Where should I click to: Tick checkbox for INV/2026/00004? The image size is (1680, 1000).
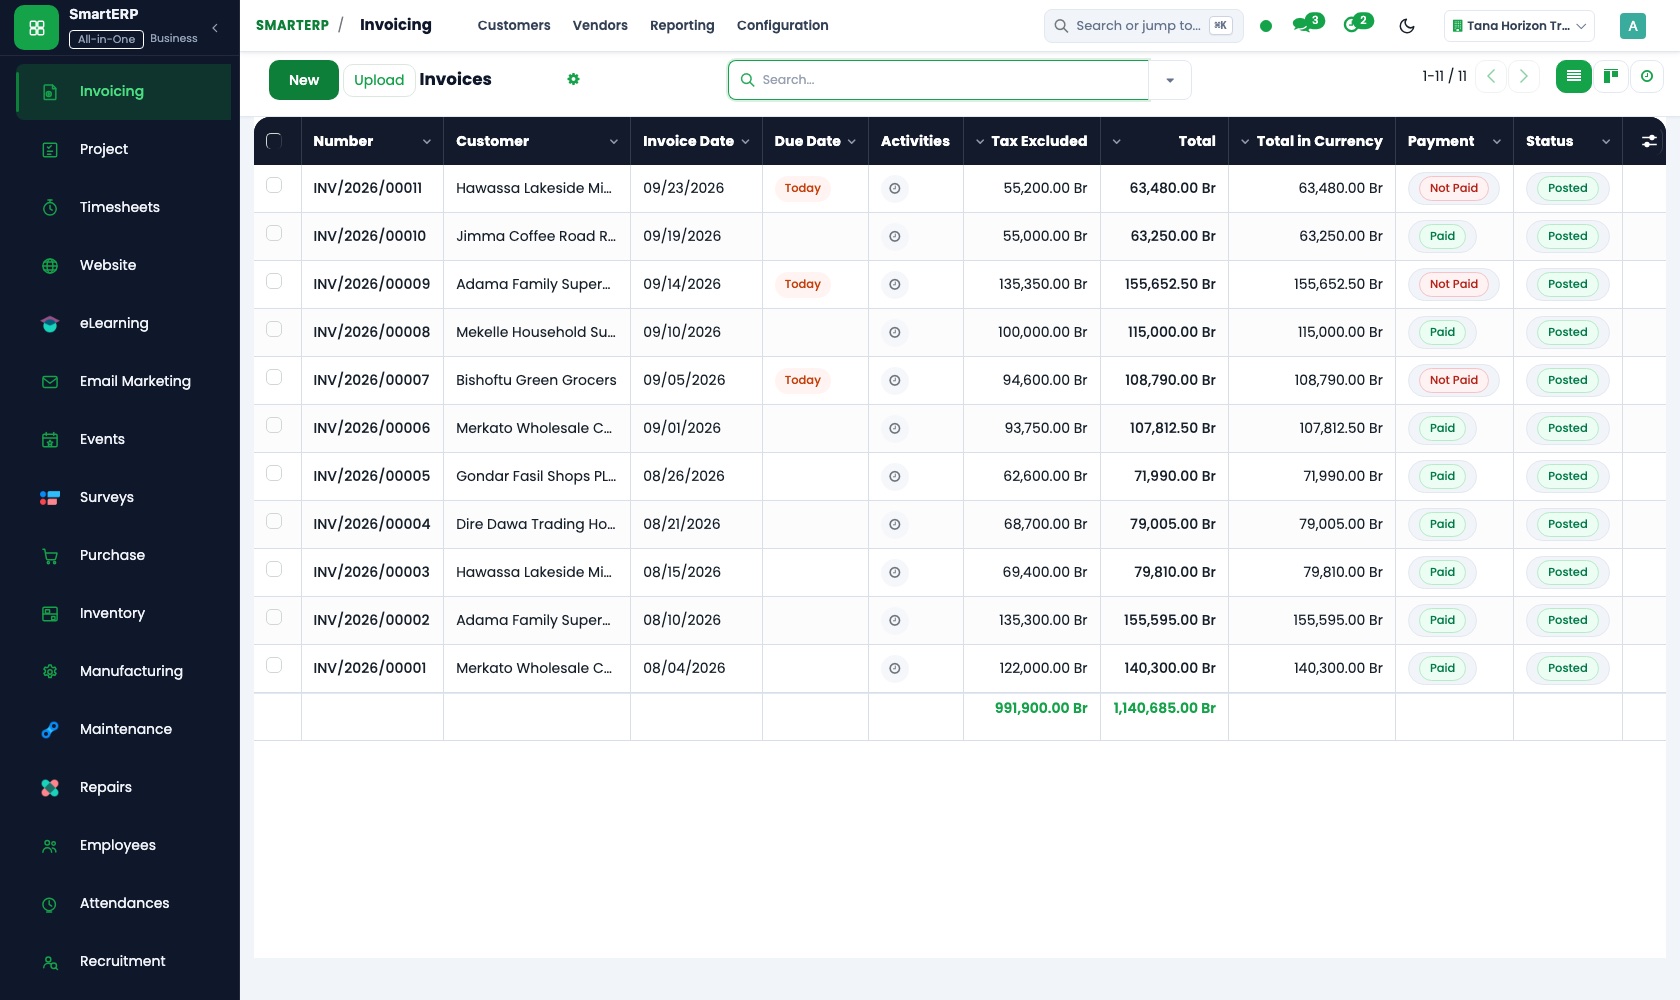(x=274, y=521)
